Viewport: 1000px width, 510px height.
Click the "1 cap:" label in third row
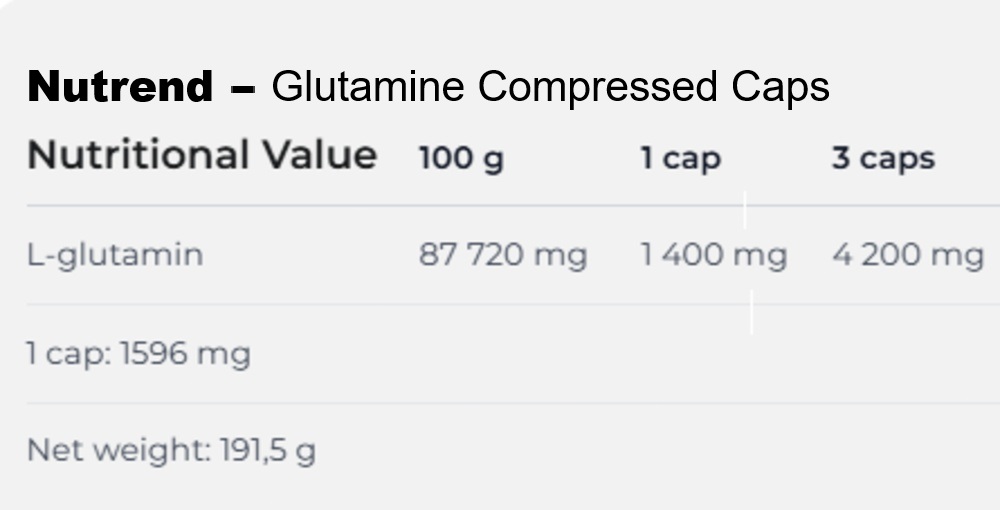pos(68,354)
